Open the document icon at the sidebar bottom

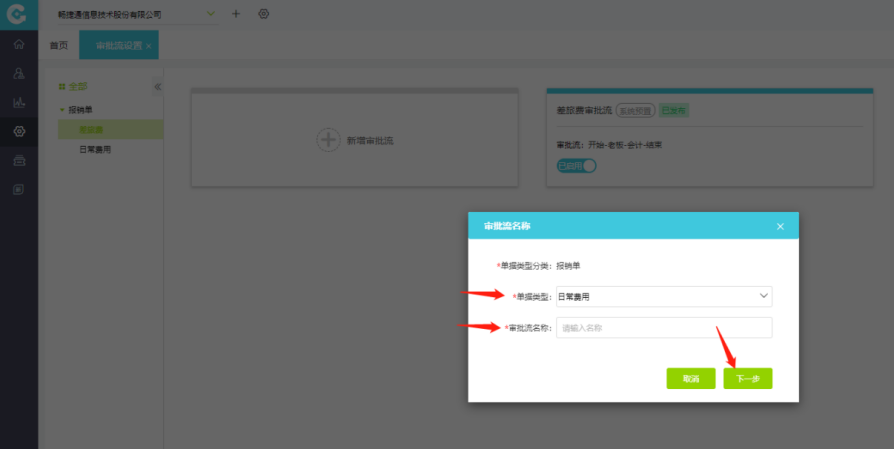coord(19,189)
